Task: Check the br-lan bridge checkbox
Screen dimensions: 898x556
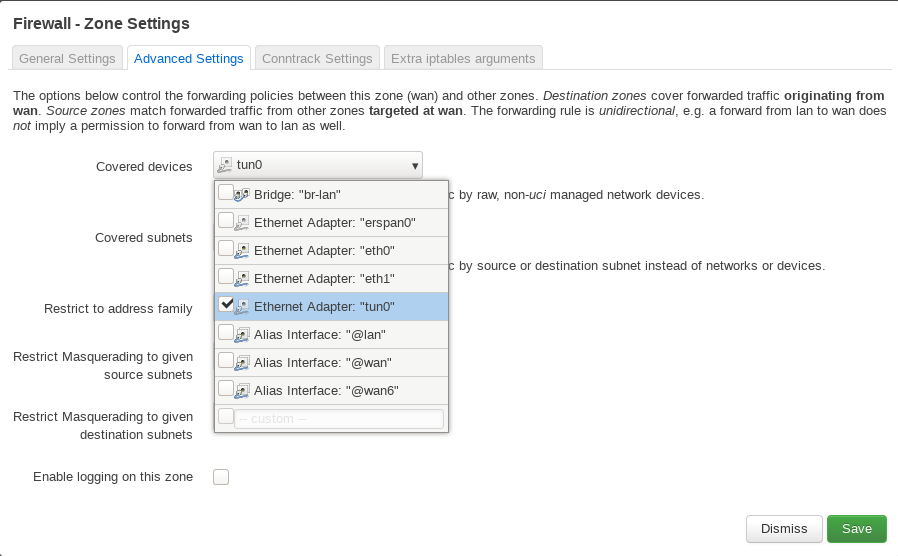Action: [x=226, y=192]
